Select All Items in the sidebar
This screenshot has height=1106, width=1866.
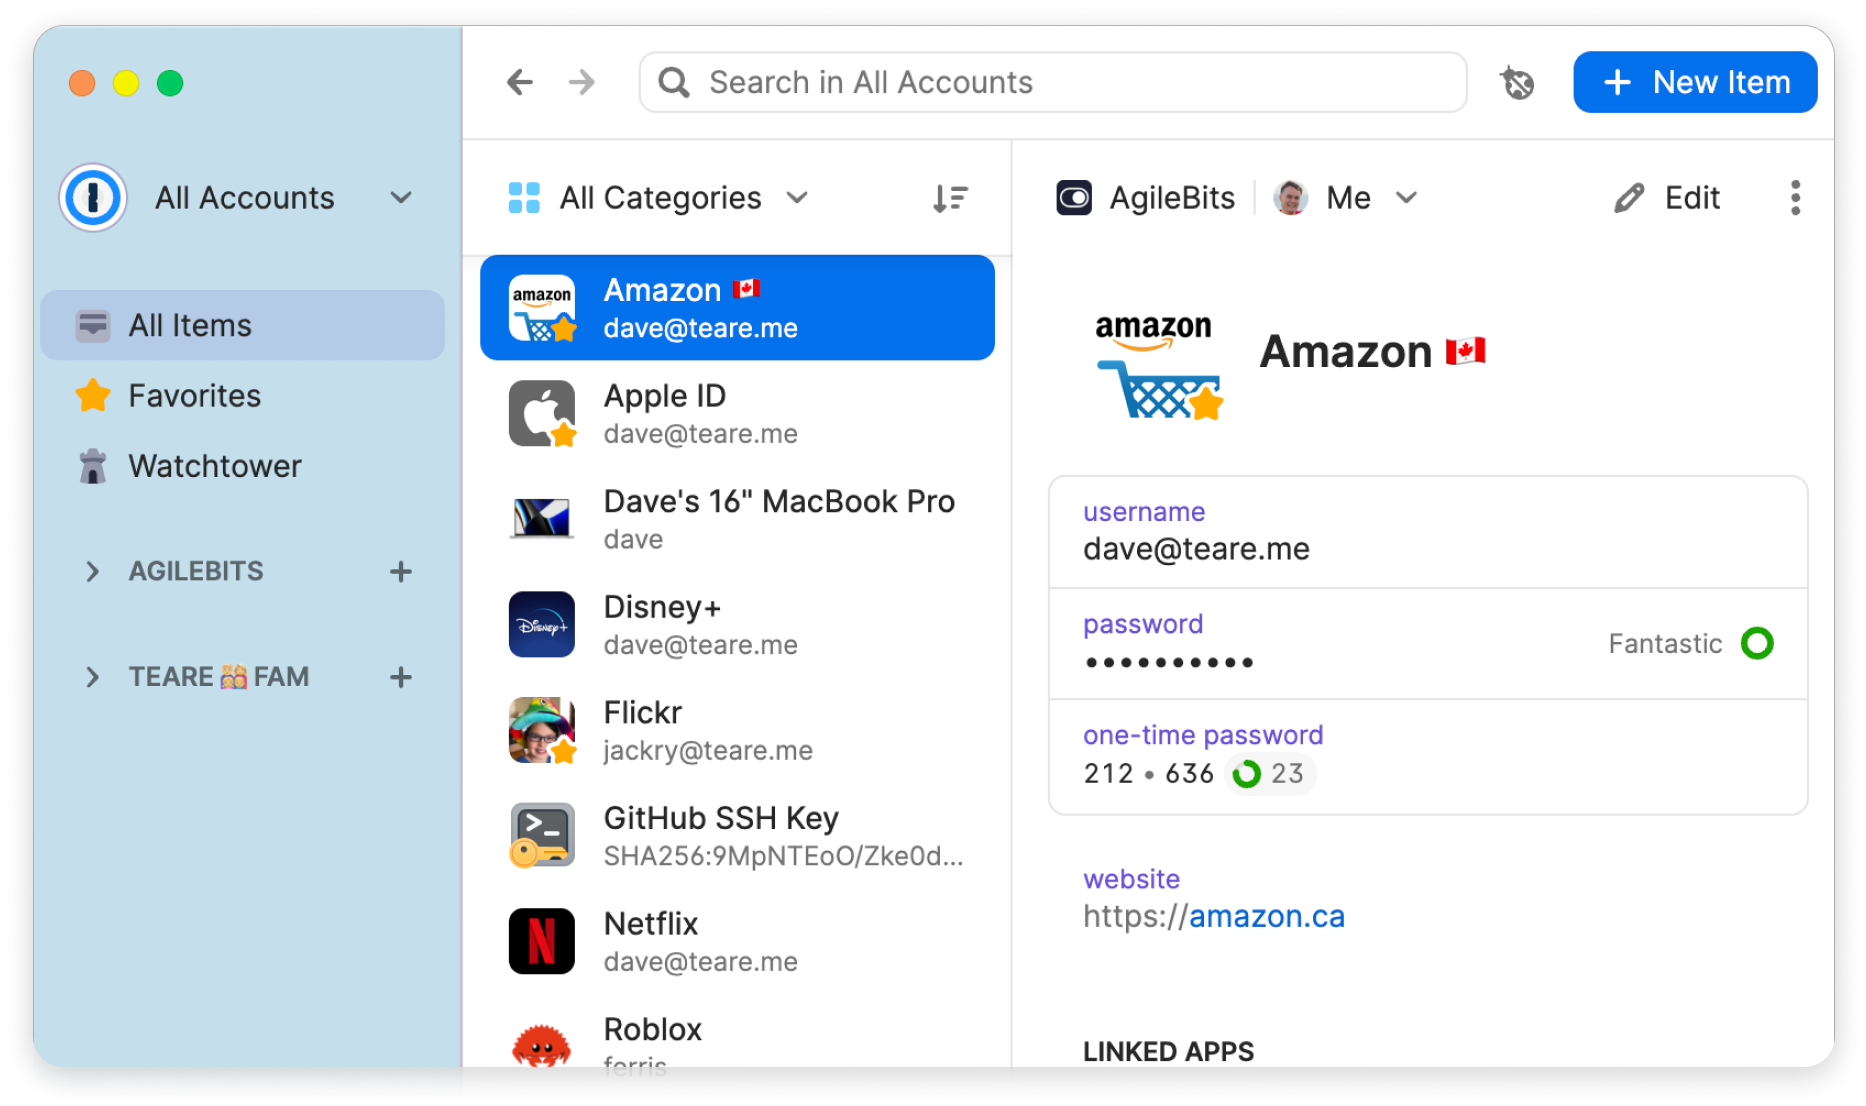pyautogui.click(x=190, y=325)
